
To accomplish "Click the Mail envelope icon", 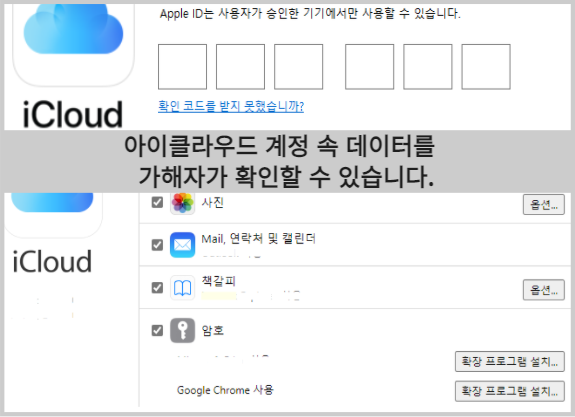I will pos(182,245).
